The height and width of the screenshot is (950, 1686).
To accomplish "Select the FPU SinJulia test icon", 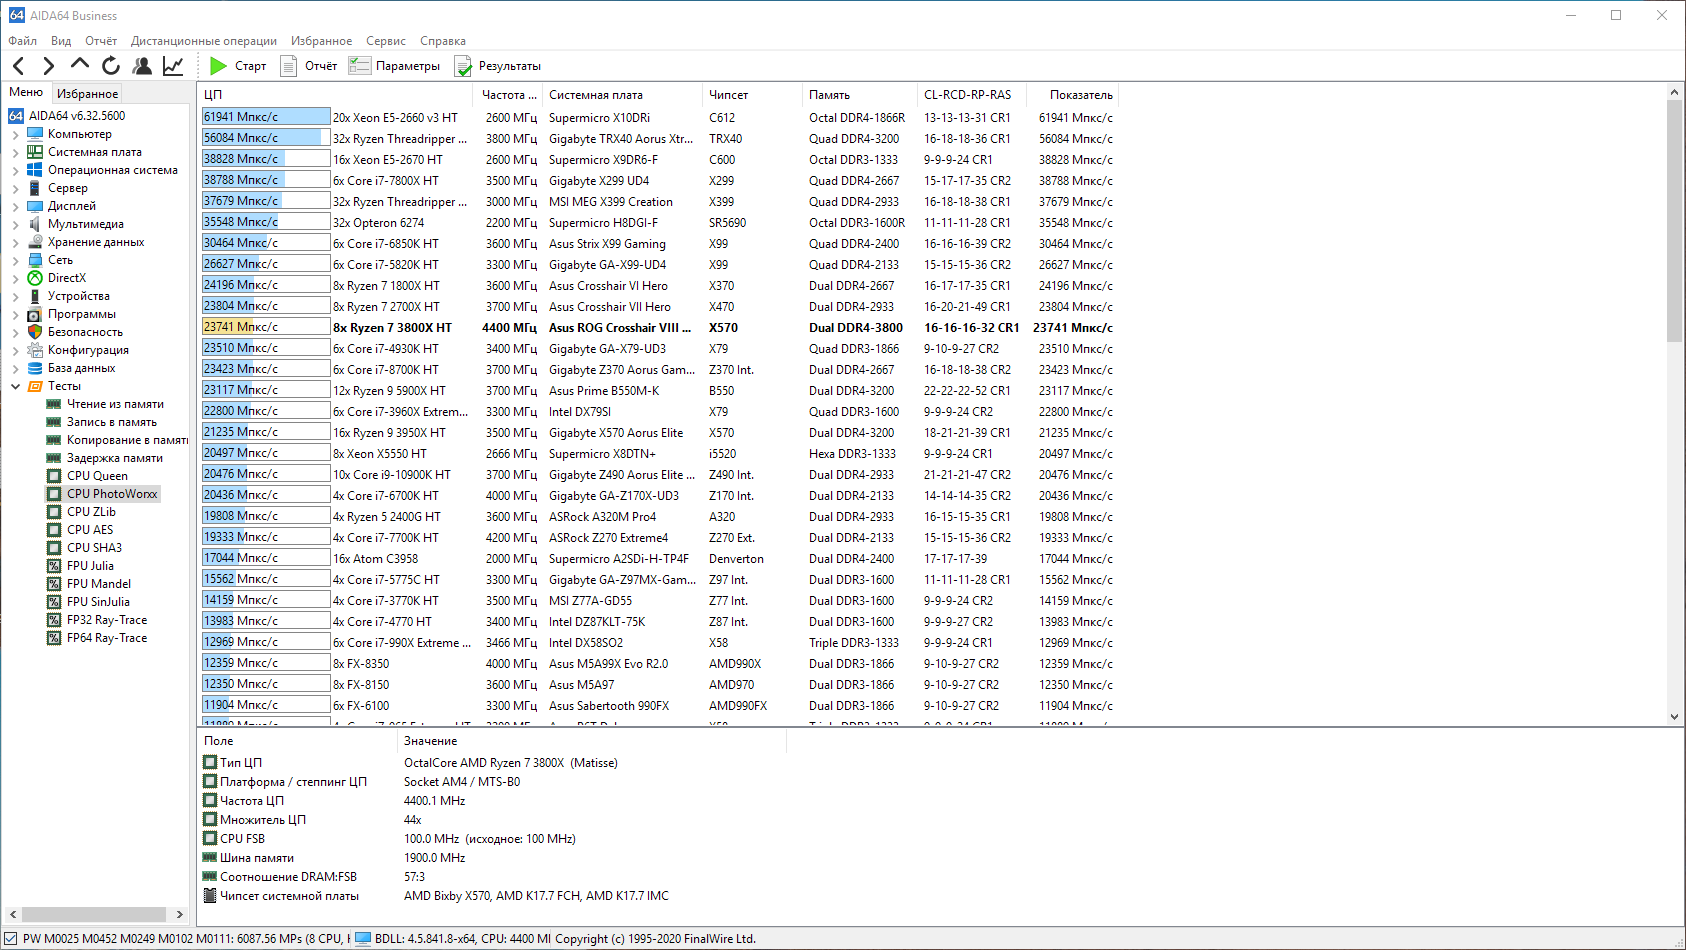I will (x=54, y=602).
